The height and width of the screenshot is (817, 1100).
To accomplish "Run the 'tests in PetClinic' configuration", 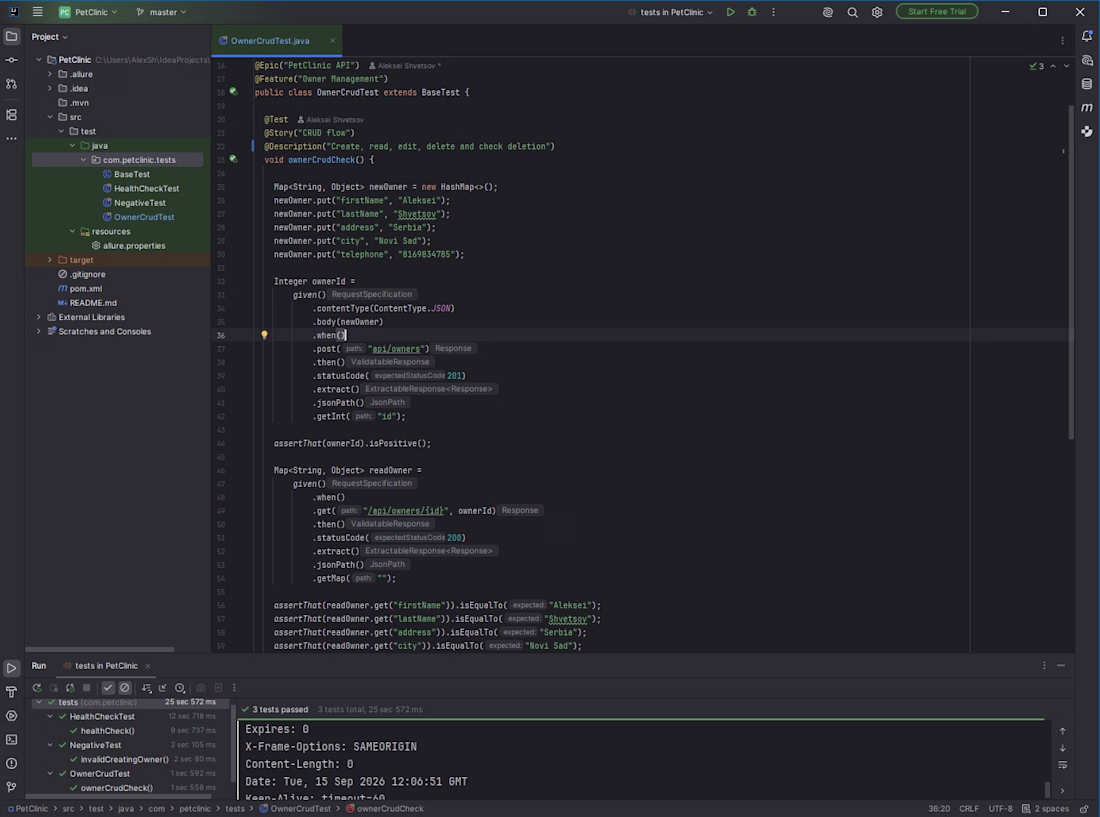I will (x=730, y=12).
